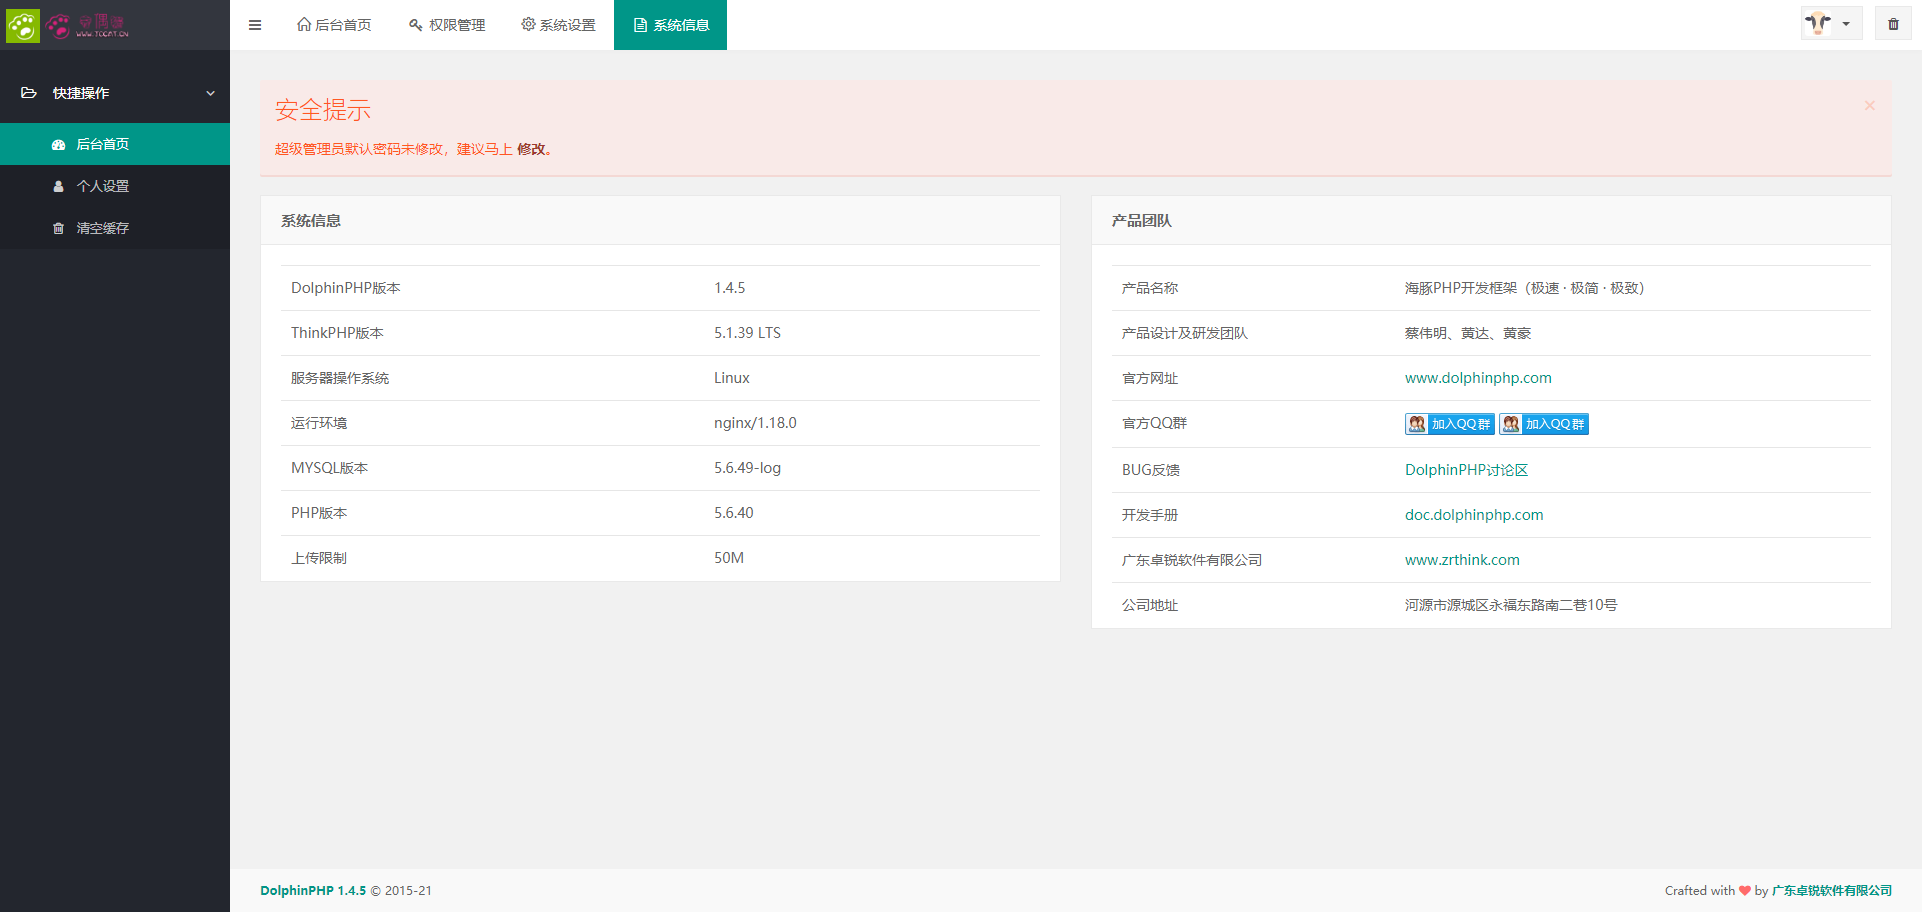Click the folder icon beside 快捷操作
The image size is (1922, 912).
[x=29, y=93]
